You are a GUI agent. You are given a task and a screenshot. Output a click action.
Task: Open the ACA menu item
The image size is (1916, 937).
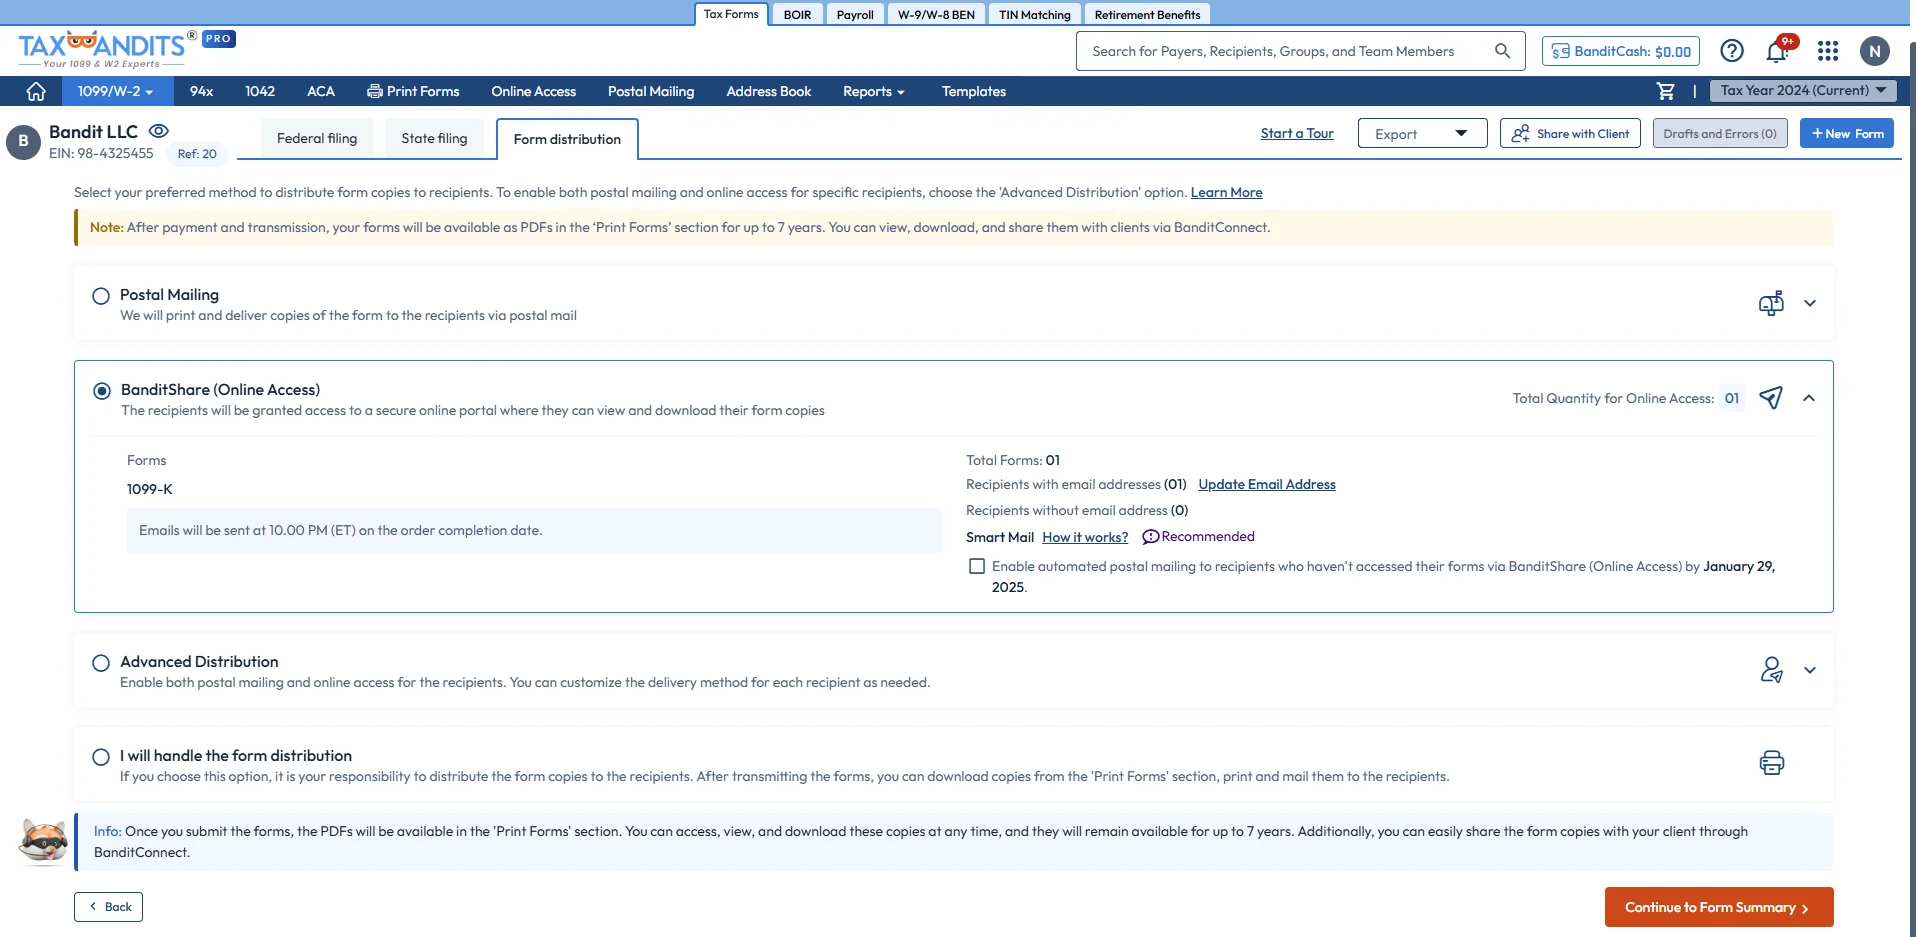(x=321, y=91)
